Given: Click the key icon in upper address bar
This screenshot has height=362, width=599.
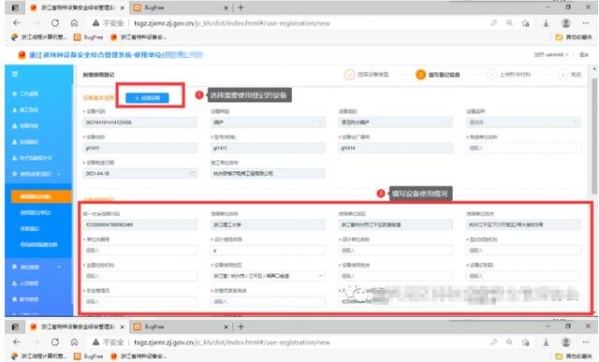Looking at the screenshot, I should 494,23.
